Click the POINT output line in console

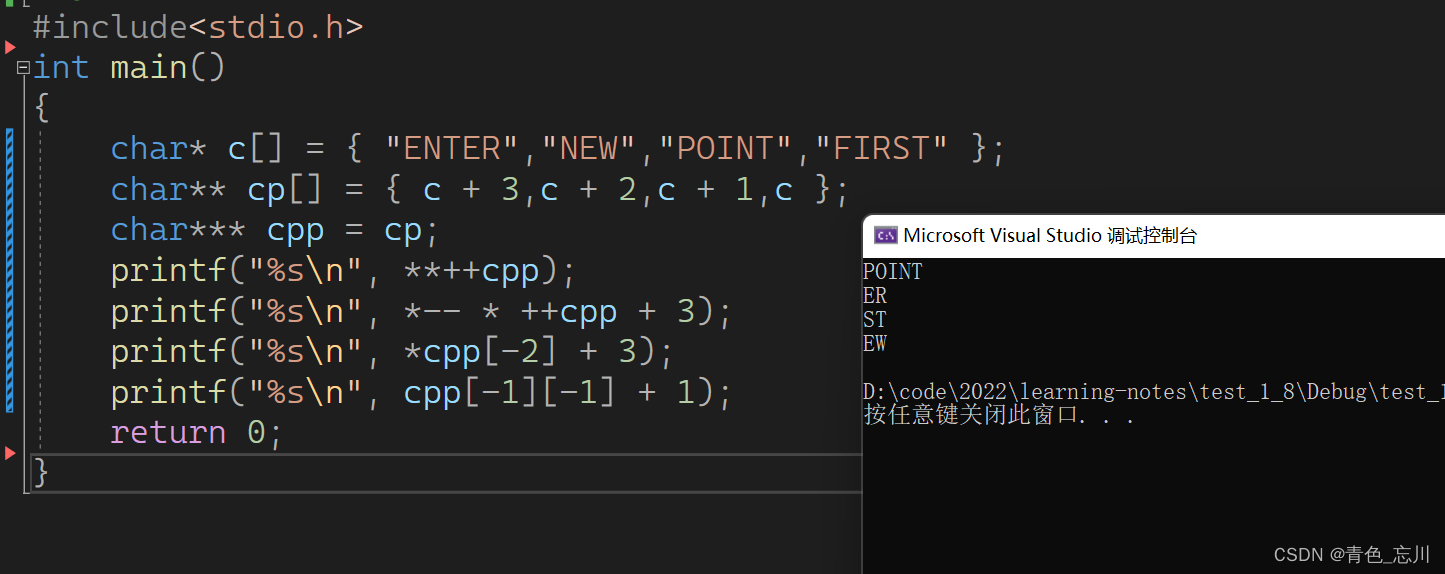click(892, 272)
